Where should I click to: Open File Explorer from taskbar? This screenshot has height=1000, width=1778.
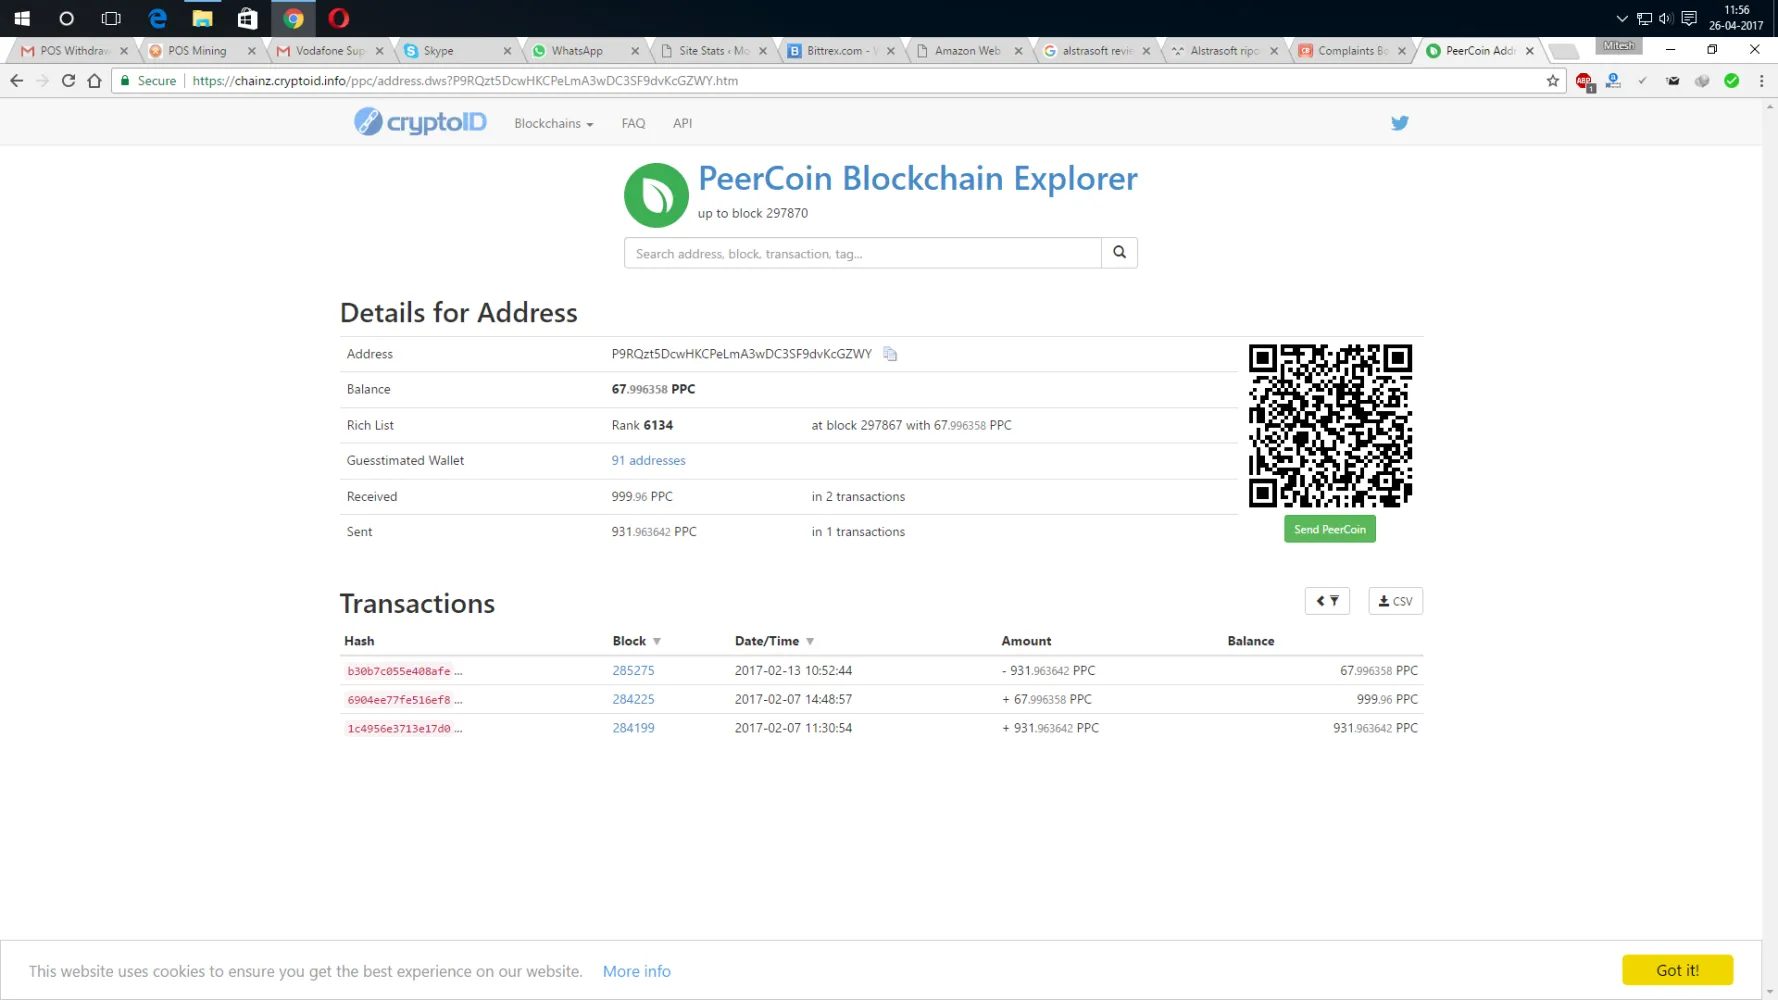click(202, 18)
